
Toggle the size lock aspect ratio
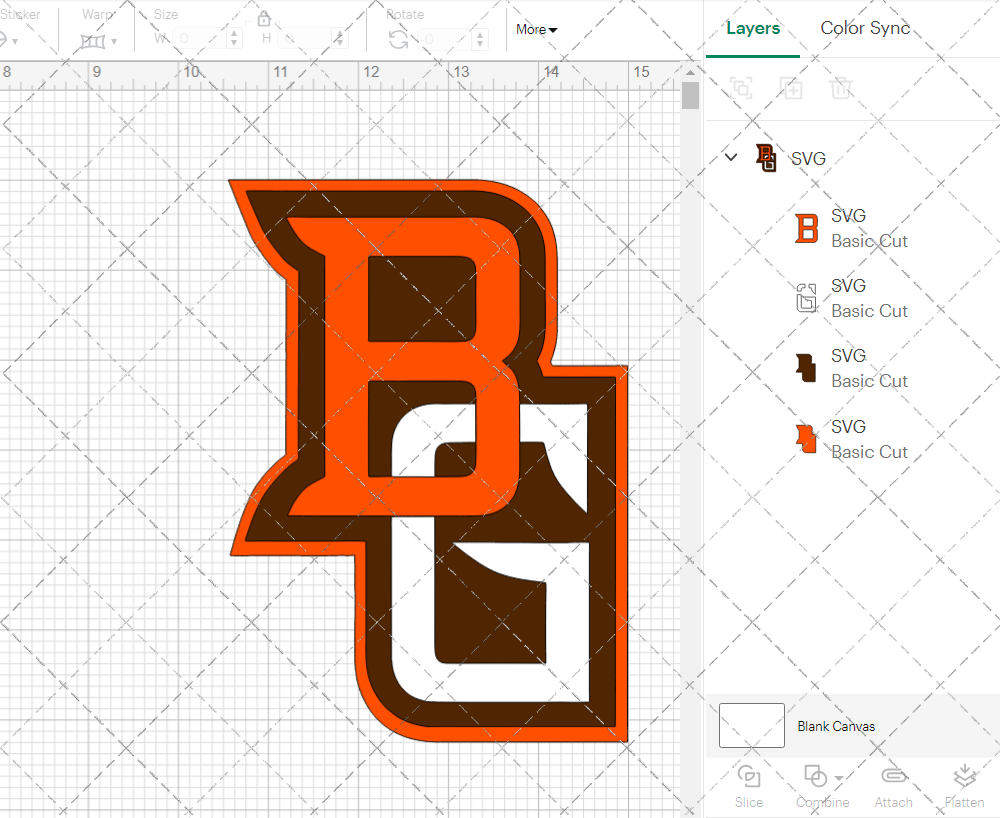click(264, 18)
